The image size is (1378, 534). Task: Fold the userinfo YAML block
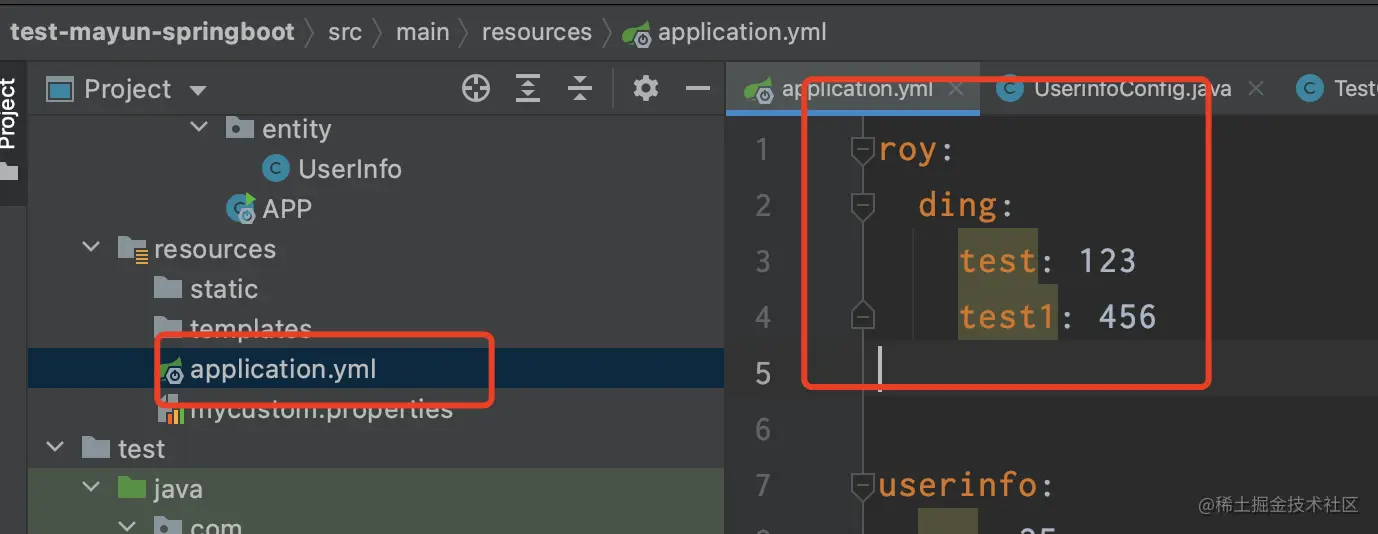pyautogui.click(x=862, y=486)
